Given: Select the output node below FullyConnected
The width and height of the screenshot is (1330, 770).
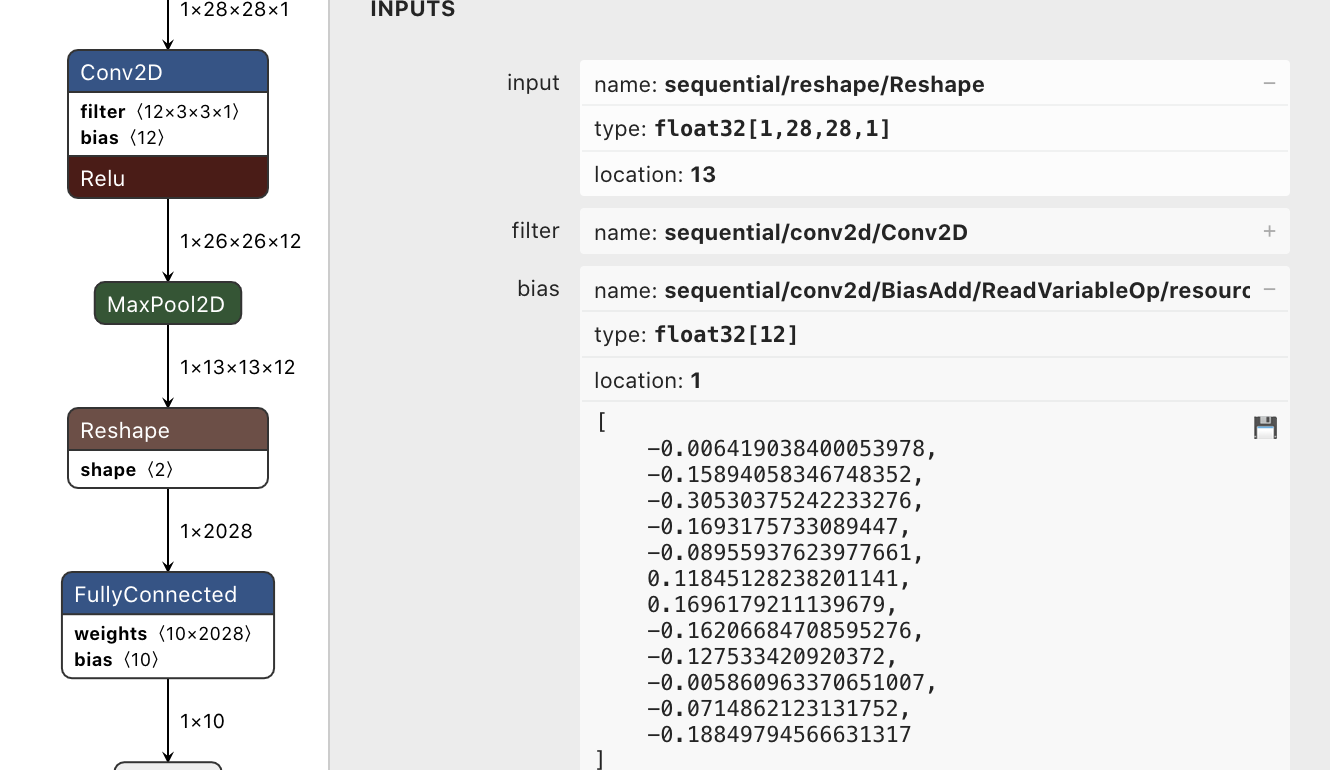Looking at the screenshot, I should point(167,765).
